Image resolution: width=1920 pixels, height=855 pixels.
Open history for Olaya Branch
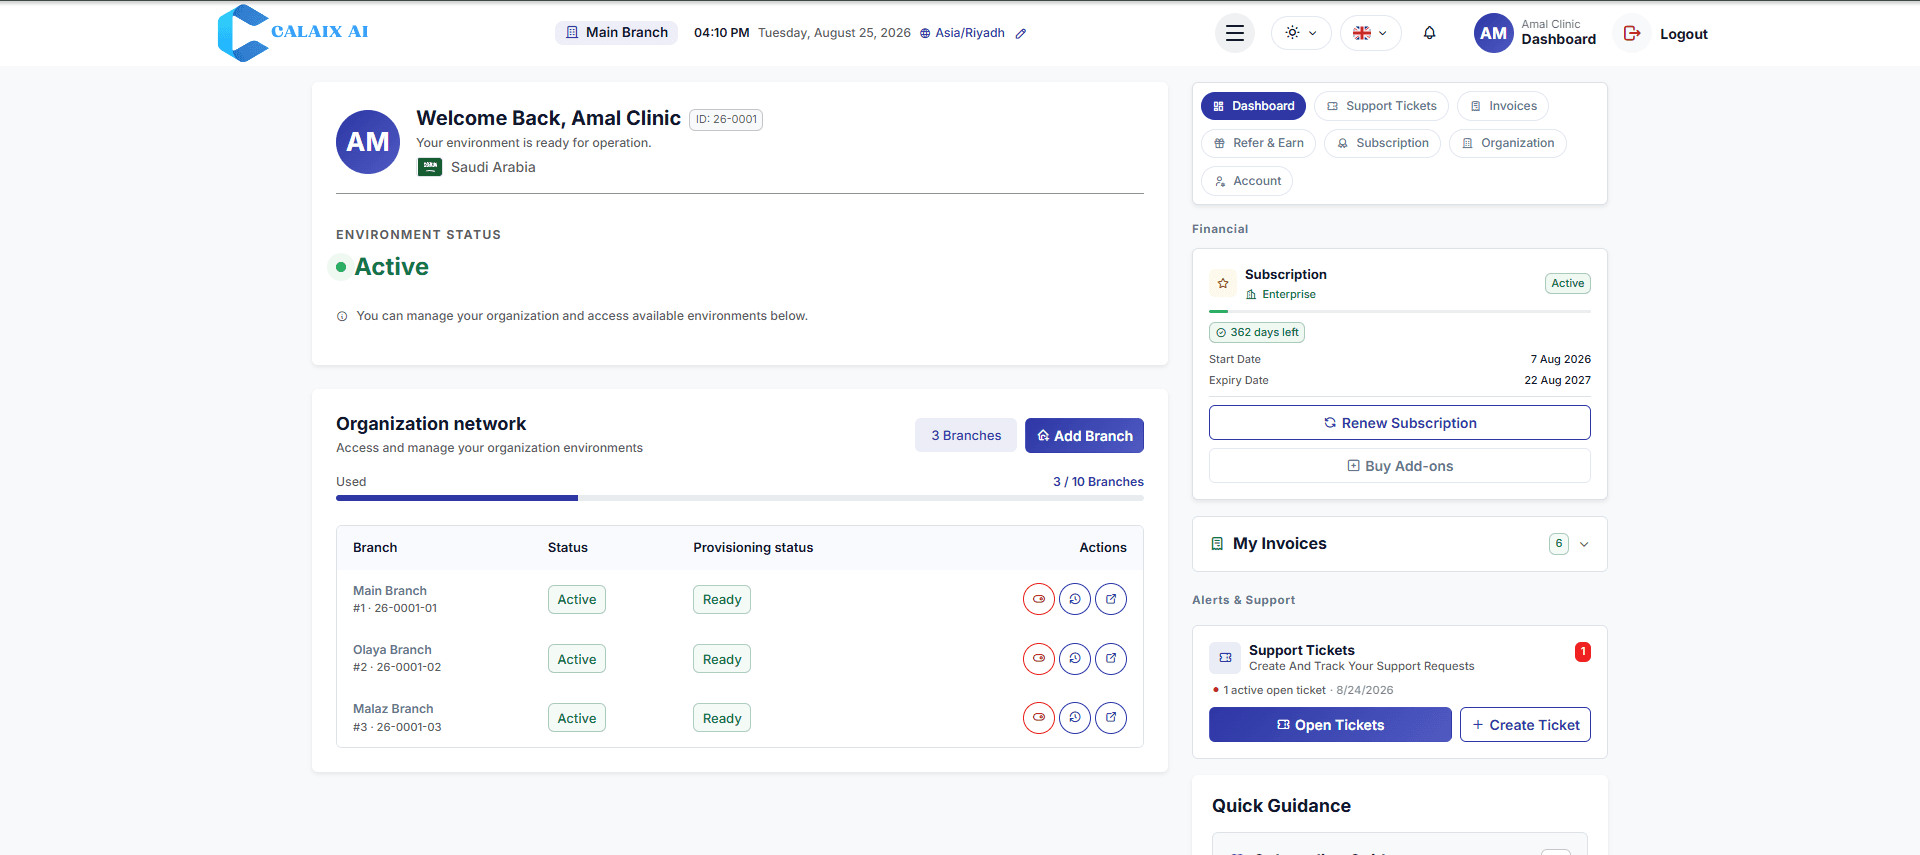pyautogui.click(x=1075, y=658)
